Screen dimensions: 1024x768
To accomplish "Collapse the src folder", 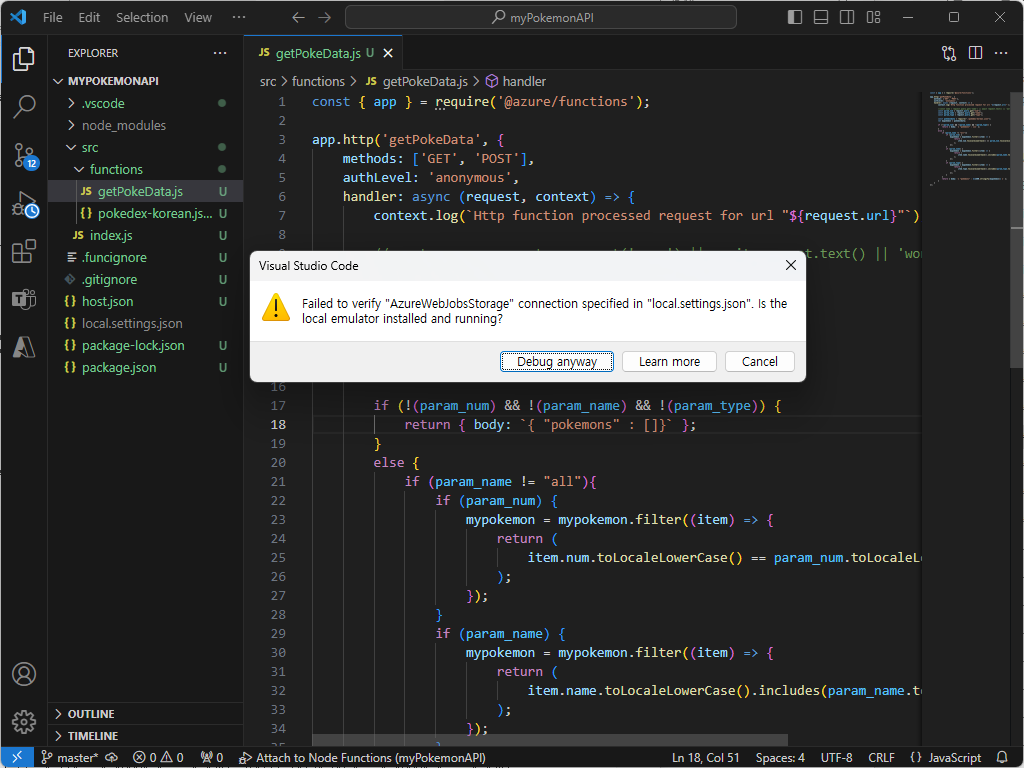I will [x=145, y=148].
